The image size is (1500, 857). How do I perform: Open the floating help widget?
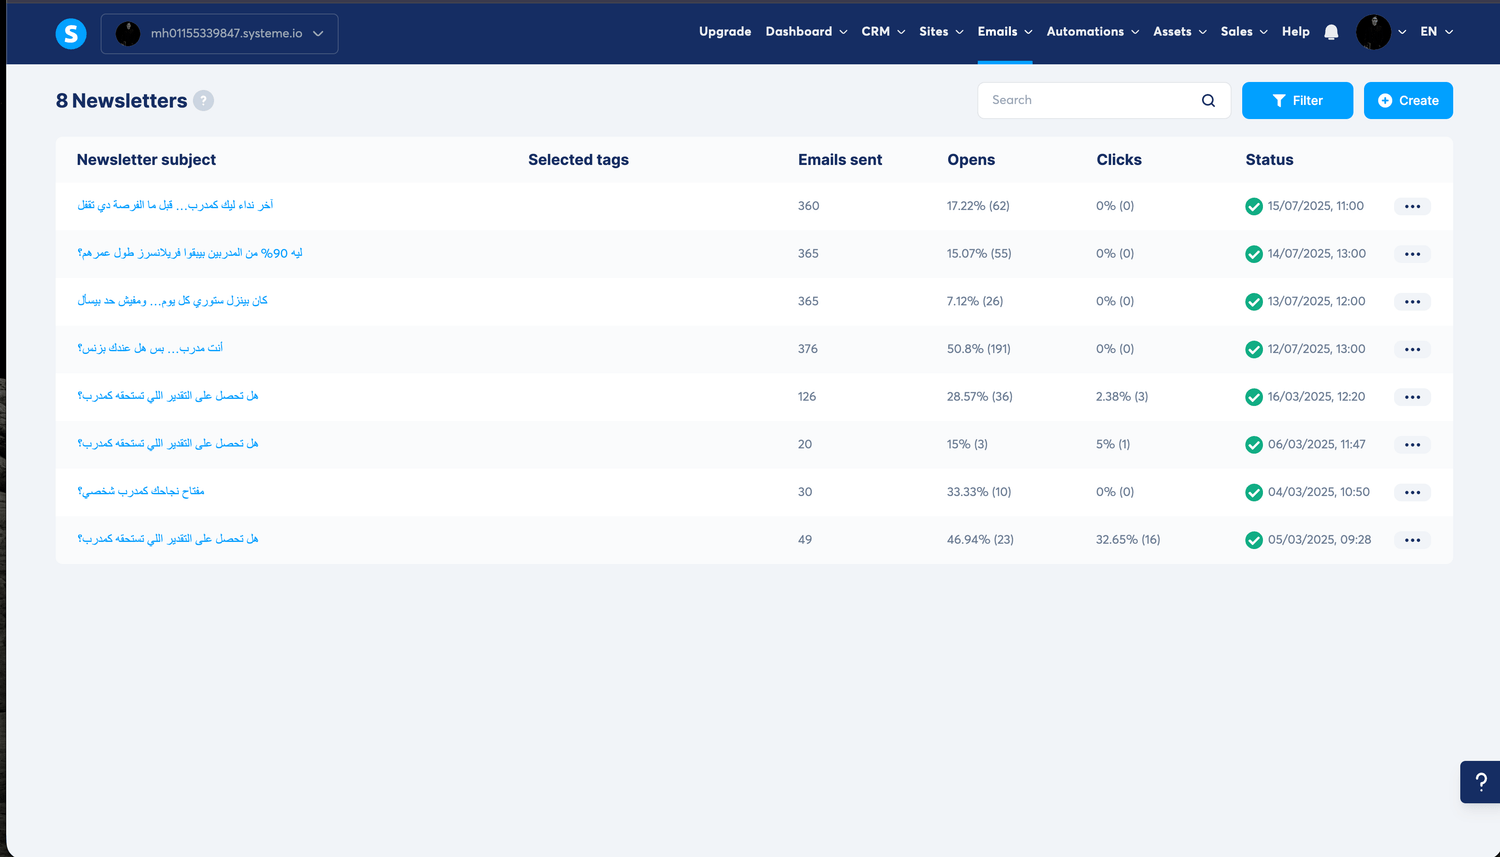coord(1480,782)
